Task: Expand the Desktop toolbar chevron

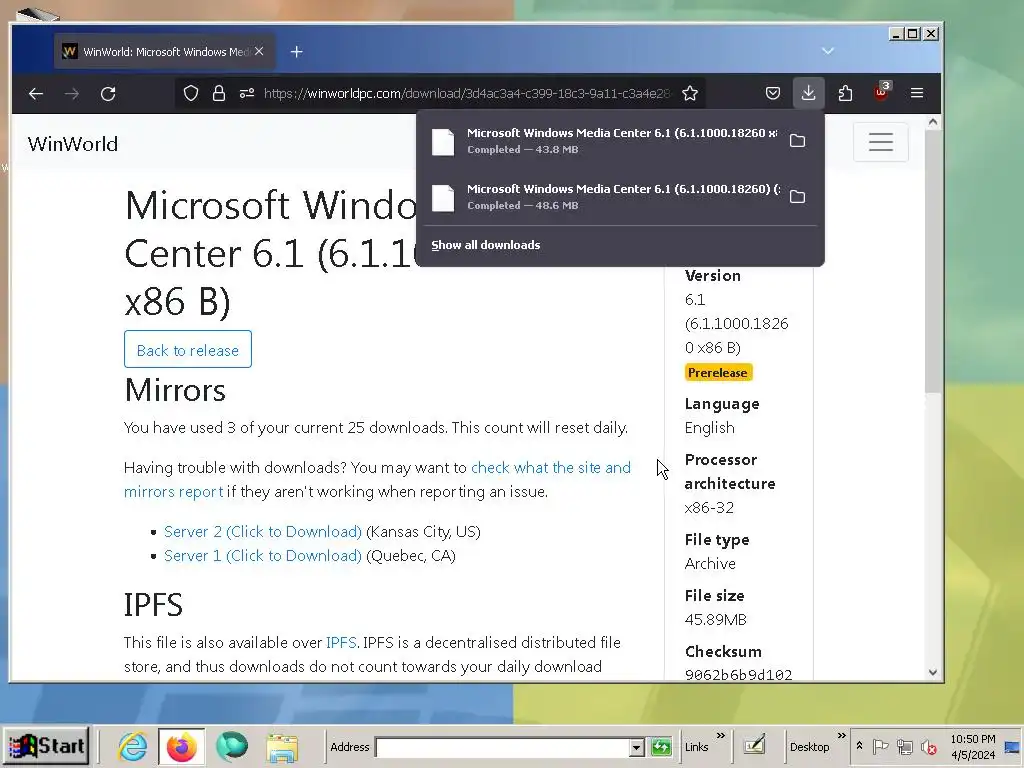Action: pos(841,736)
